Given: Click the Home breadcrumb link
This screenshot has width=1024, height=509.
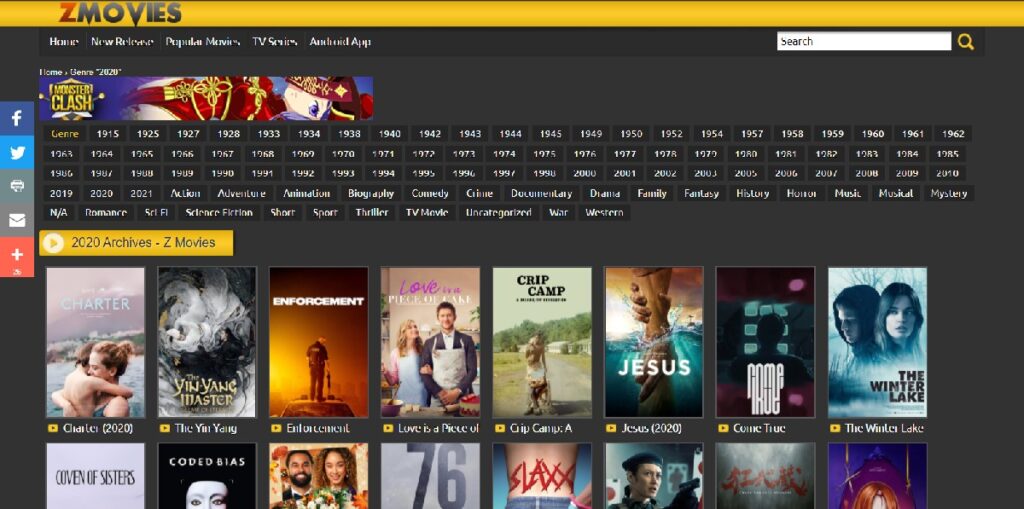Looking at the screenshot, I should [x=50, y=72].
